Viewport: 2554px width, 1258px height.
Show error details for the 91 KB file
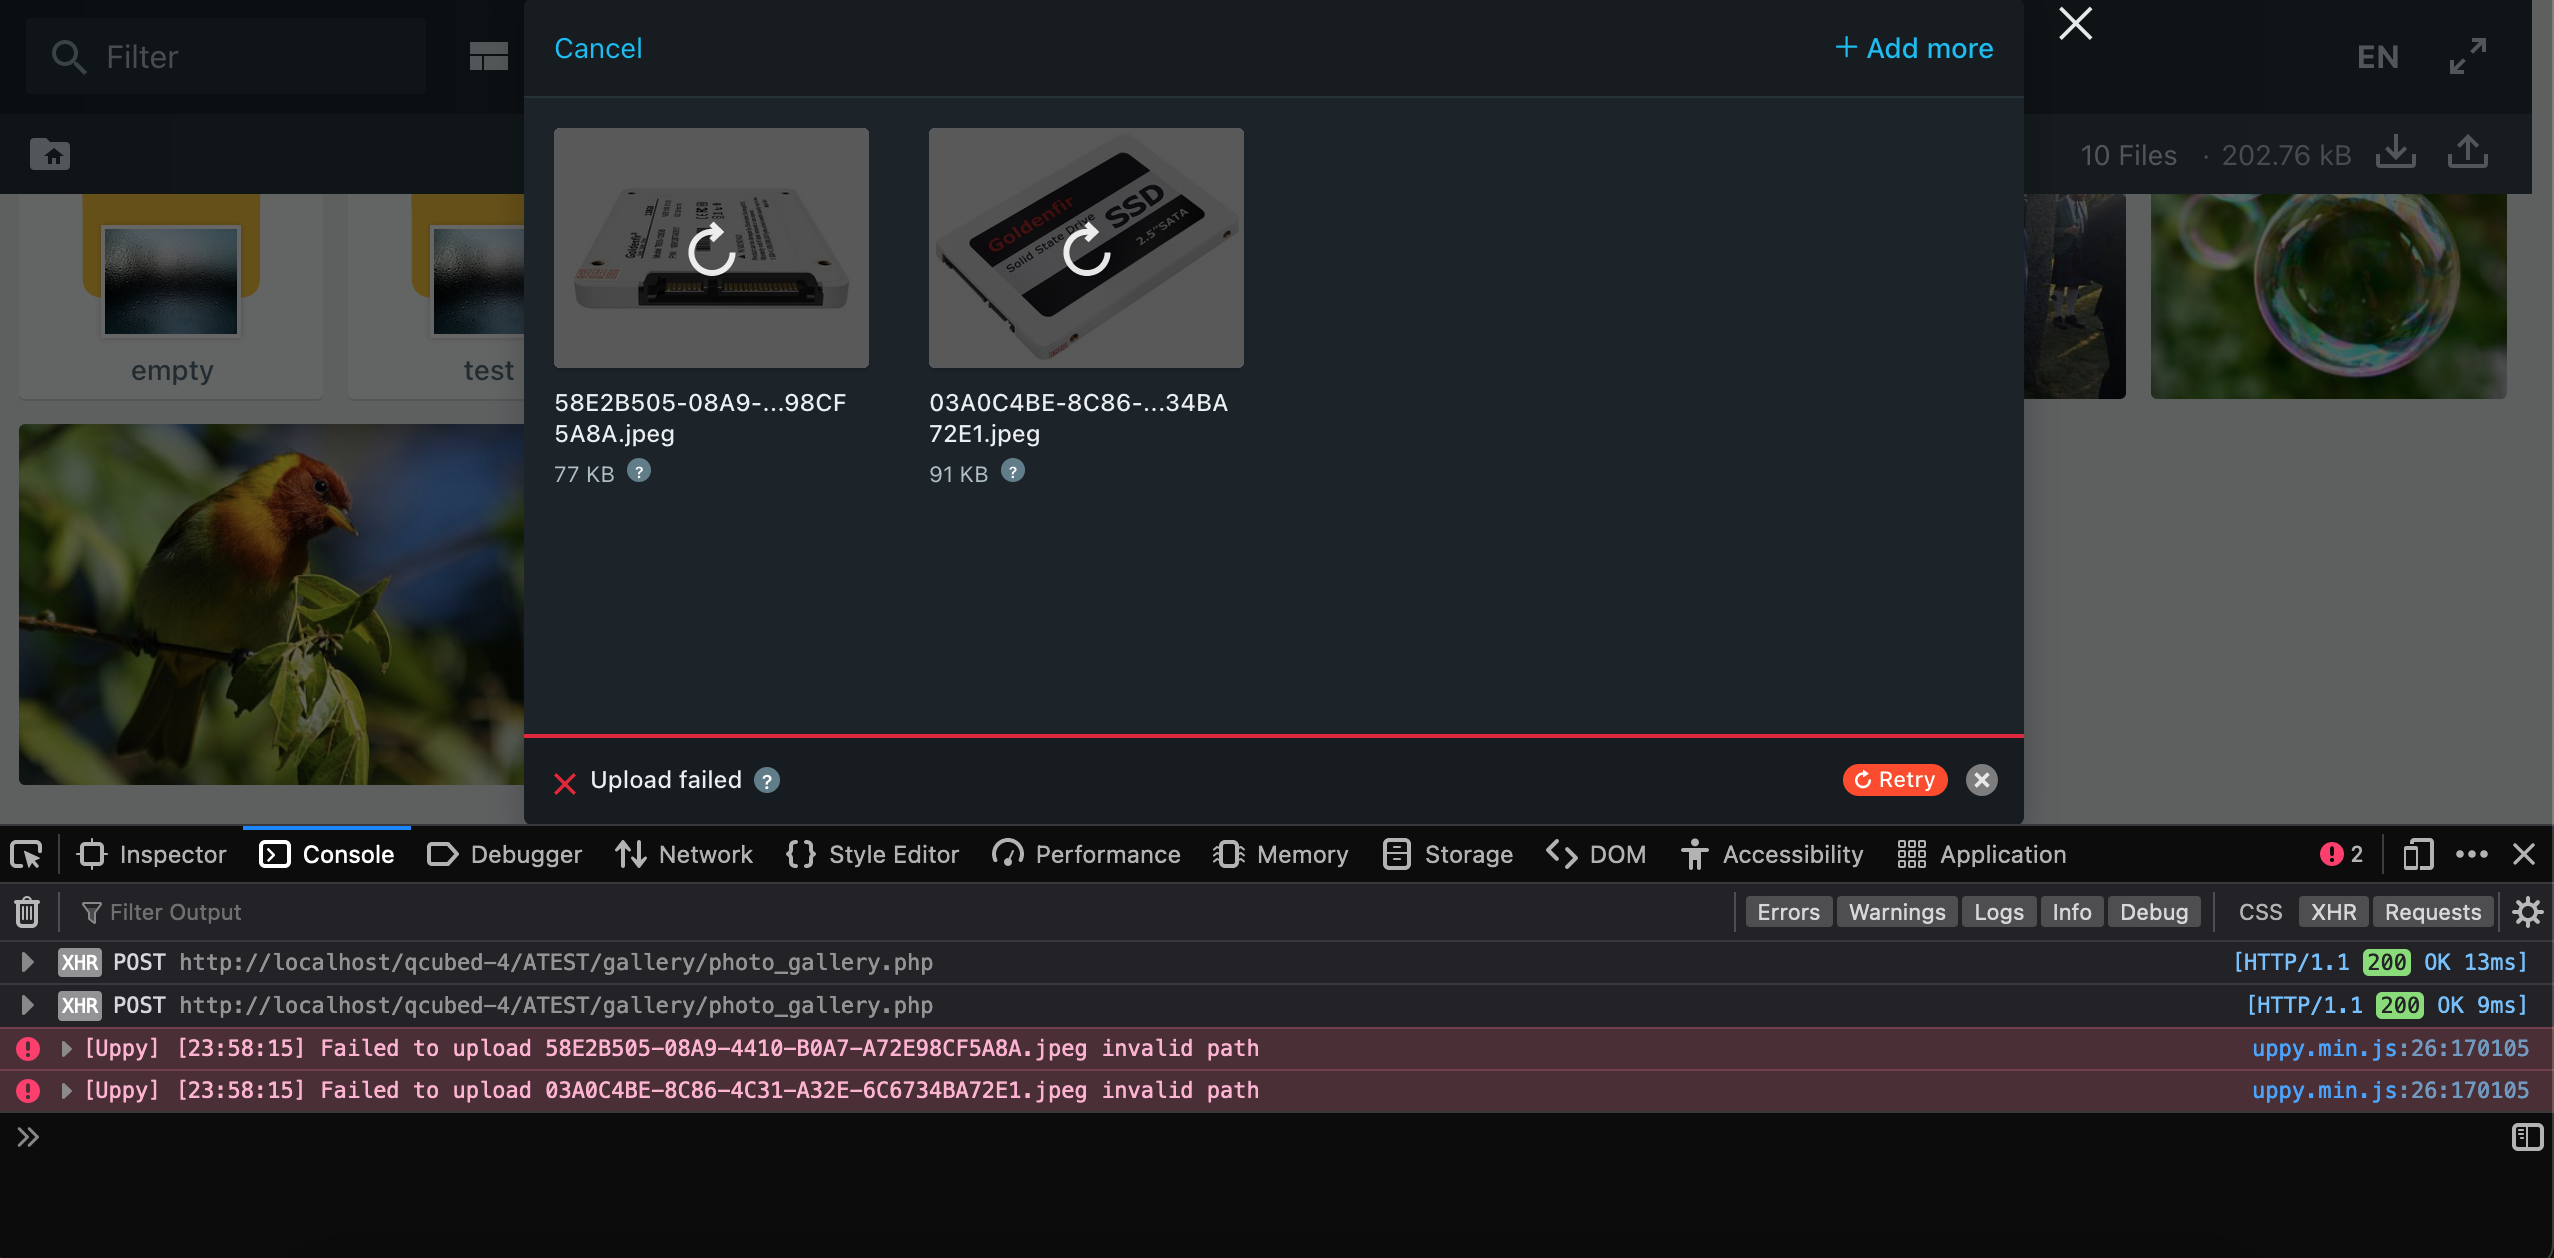pos(1013,471)
